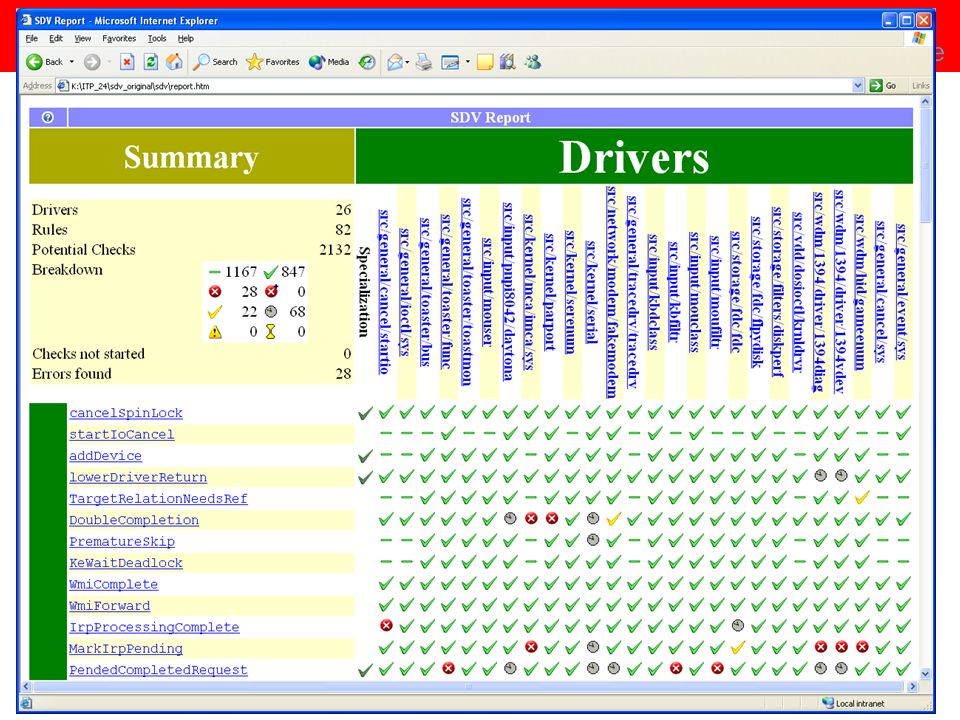Expand the Back button history dropdown
The width and height of the screenshot is (960, 720).
[x=72, y=62]
